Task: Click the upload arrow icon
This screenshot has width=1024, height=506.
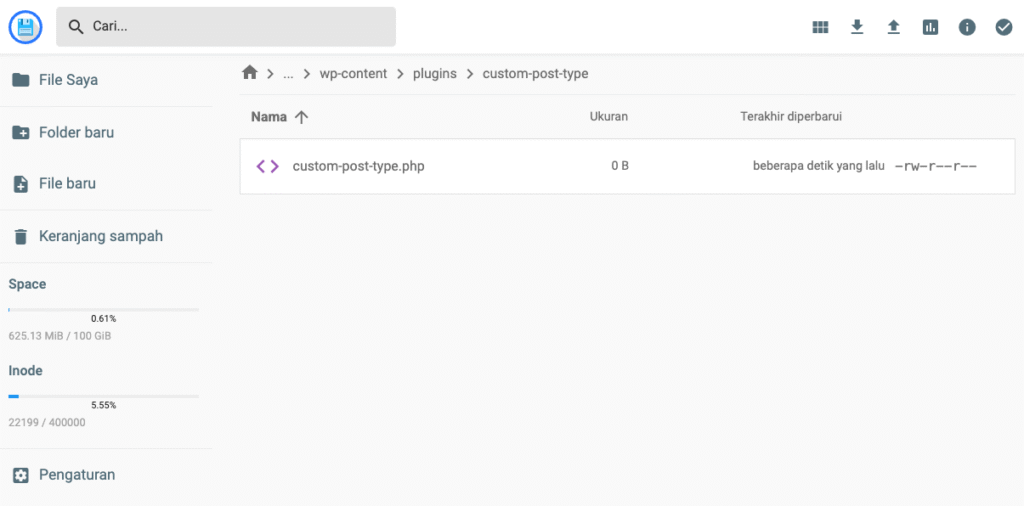Action: 893,27
